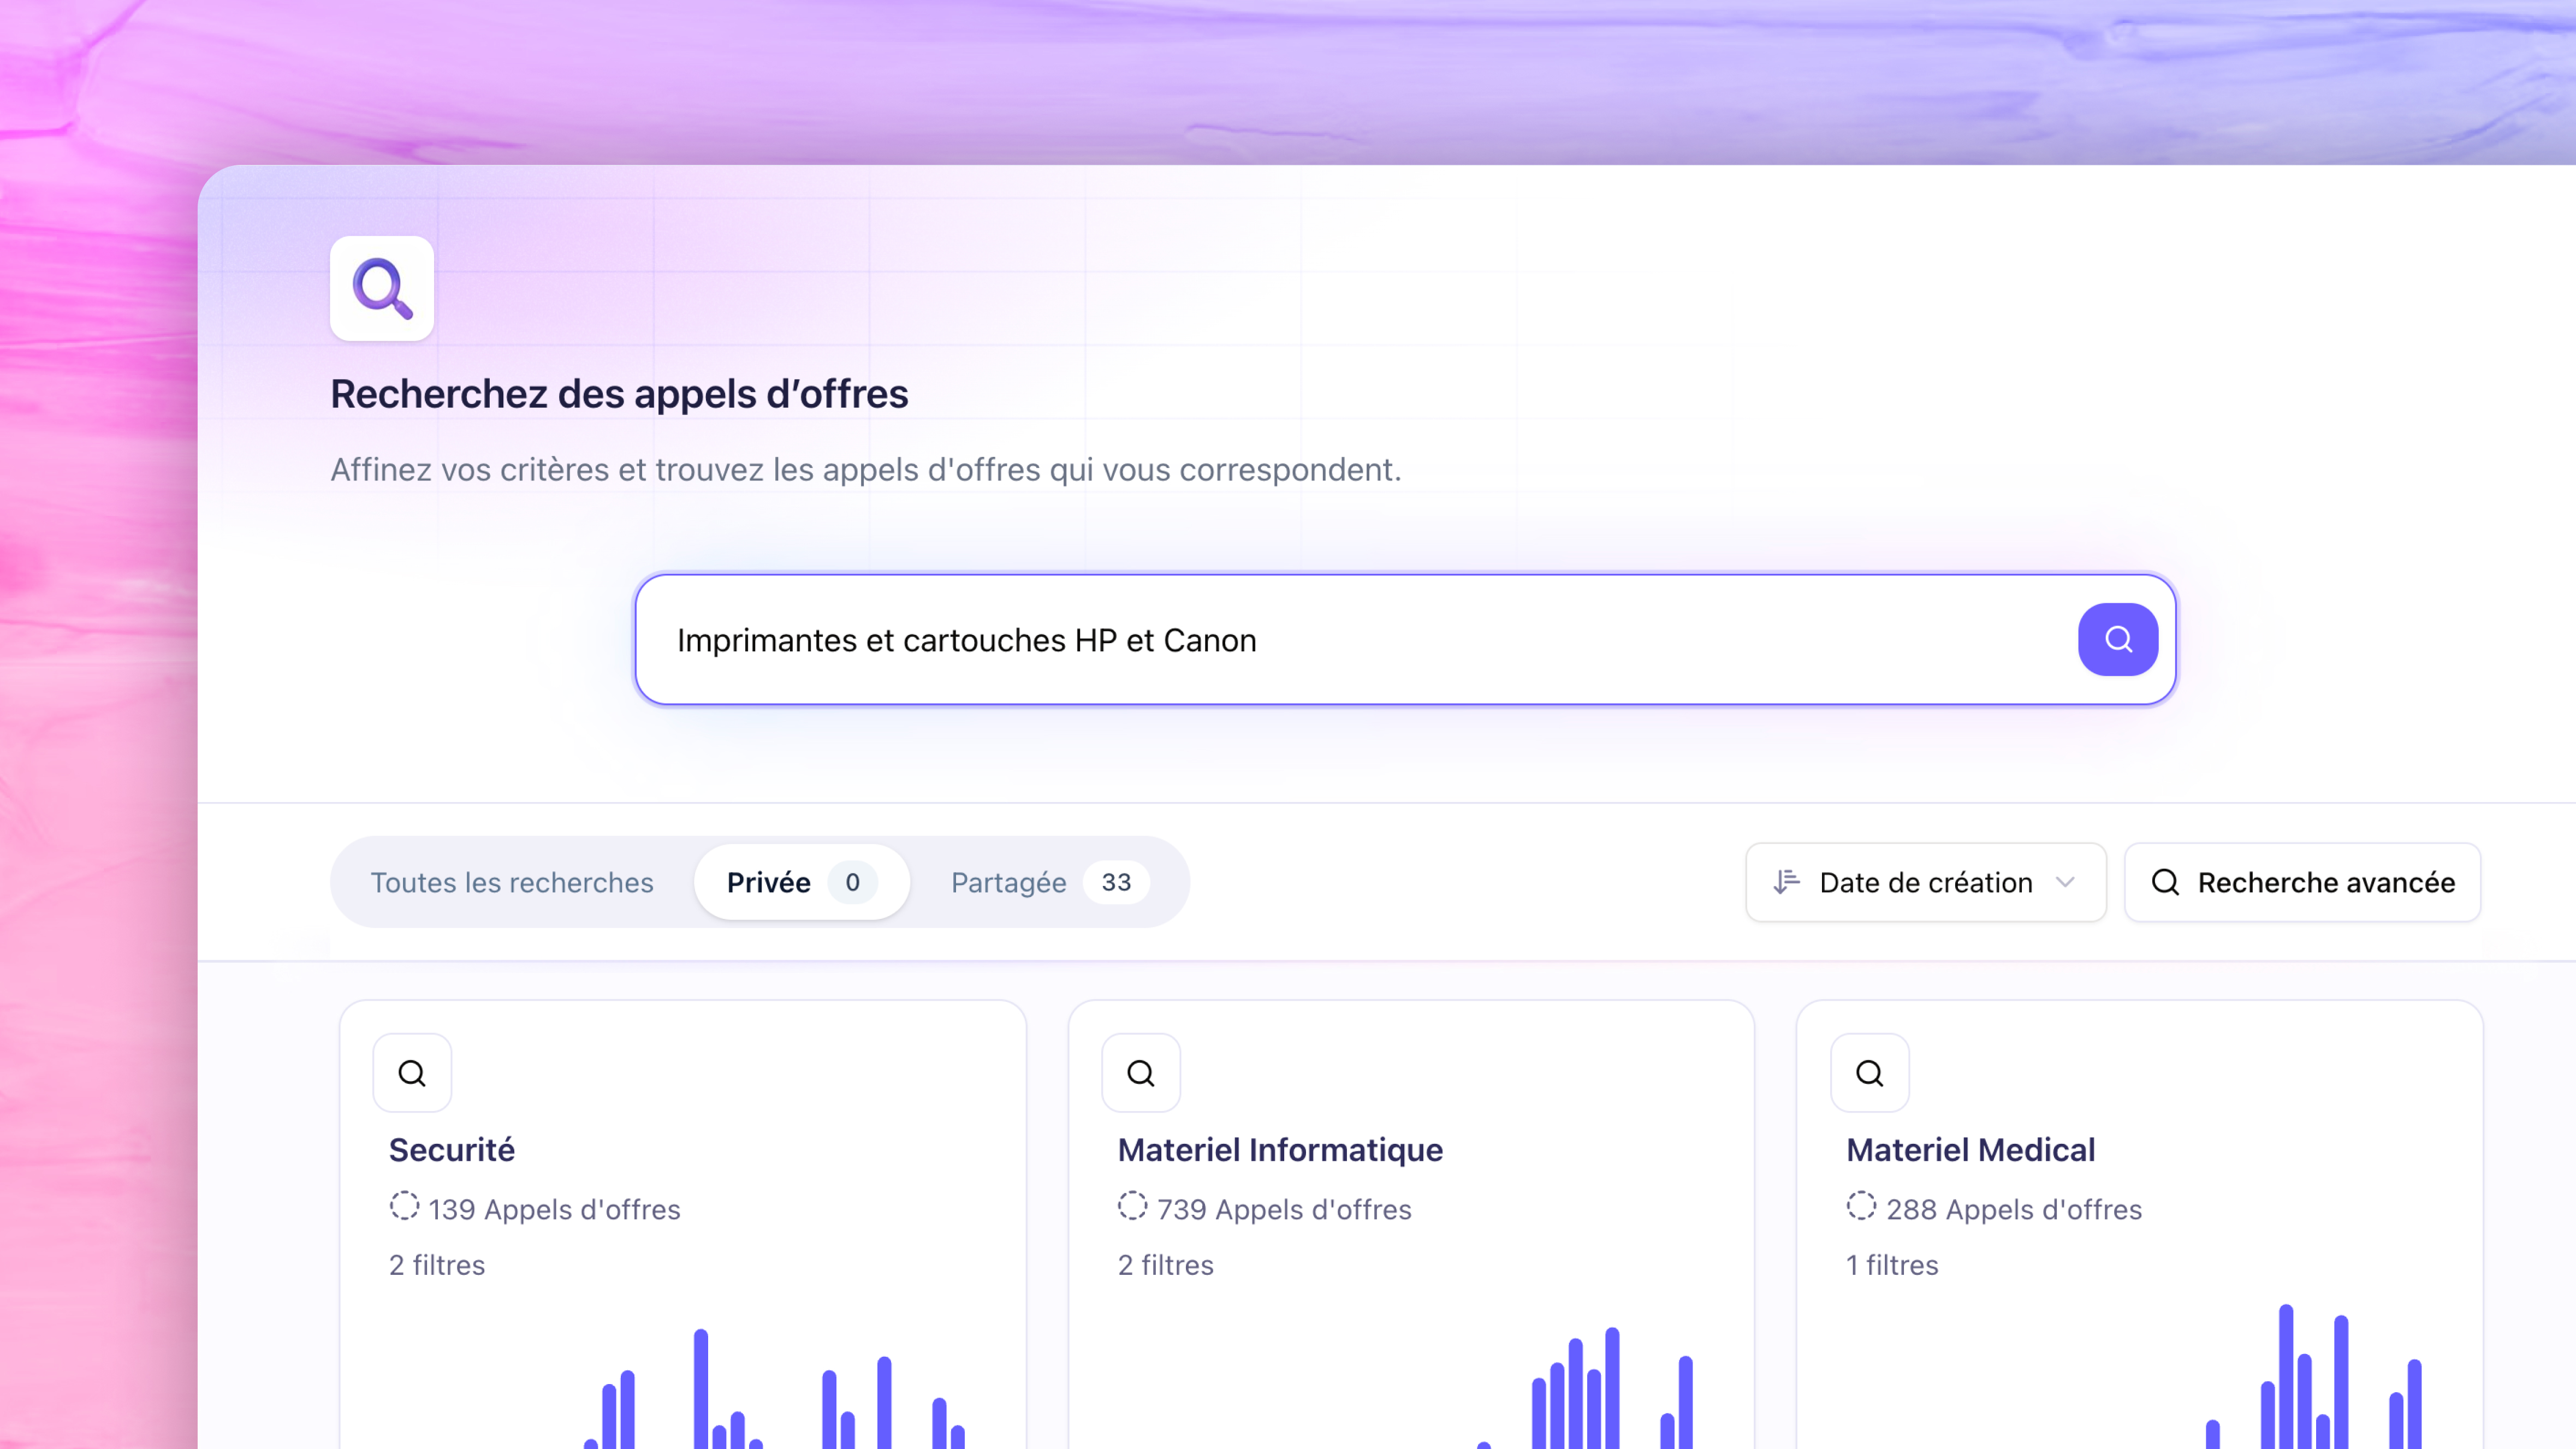2576x1449 pixels.
Task: Click the 33 count badge on Partagée
Action: pyautogui.click(x=1116, y=882)
